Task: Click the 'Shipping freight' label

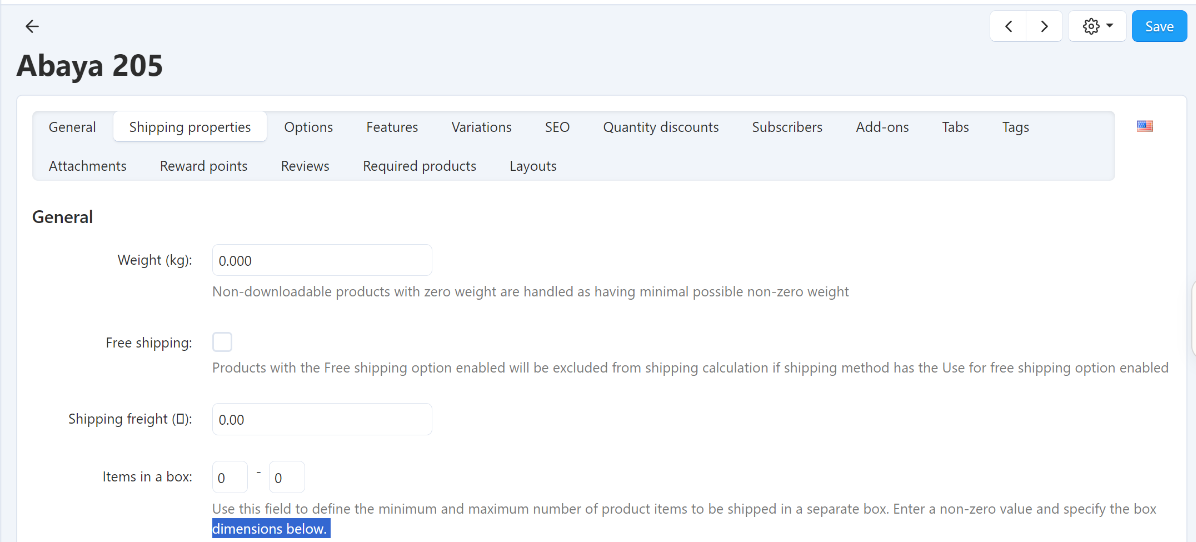Action: click(130, 419)
